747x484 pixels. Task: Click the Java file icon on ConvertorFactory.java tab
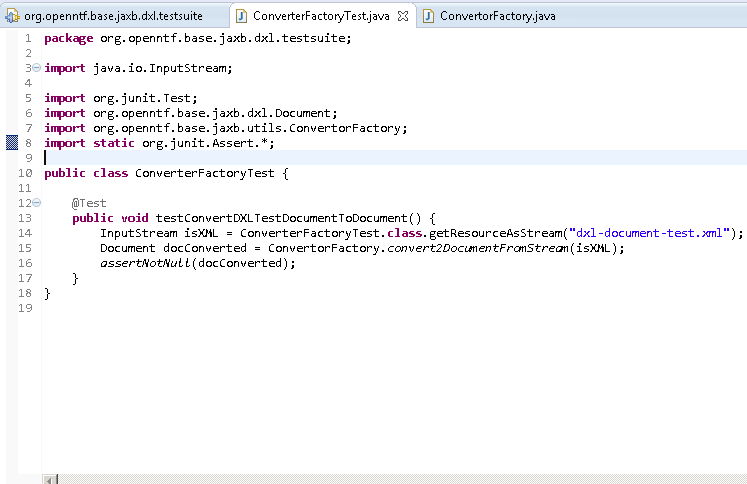(x=428, y=16)
